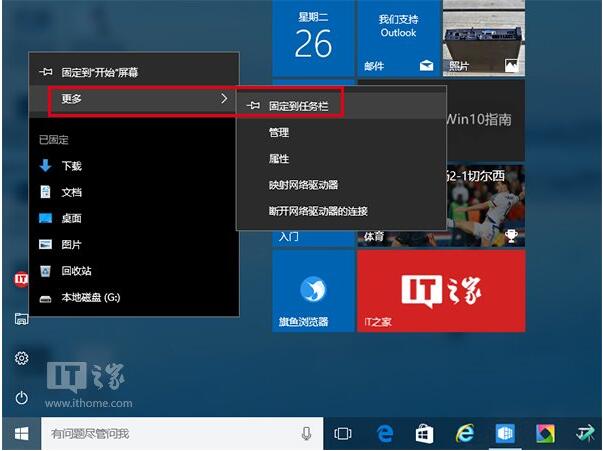Open the 旗鱼浏览器 tile
This screenshot has height=451, width=603.
click(313, 291)
